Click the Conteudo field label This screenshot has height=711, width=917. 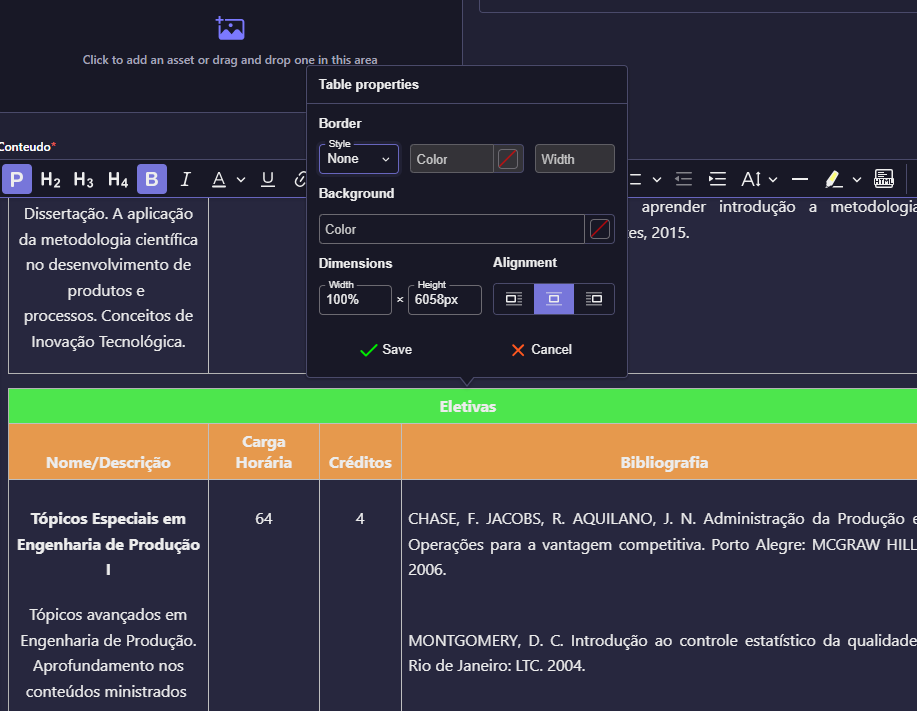click(26, 147)
